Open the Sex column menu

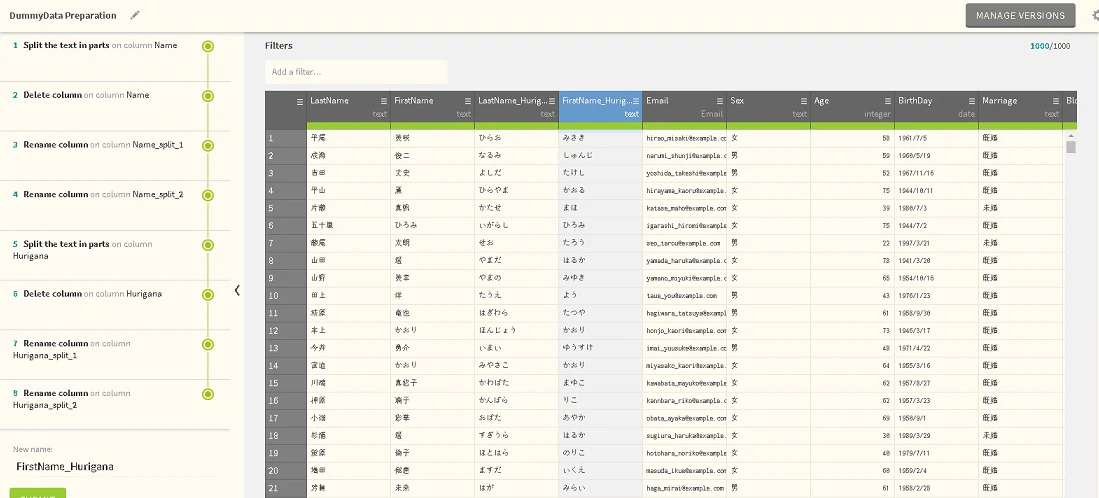click(804, 101)
